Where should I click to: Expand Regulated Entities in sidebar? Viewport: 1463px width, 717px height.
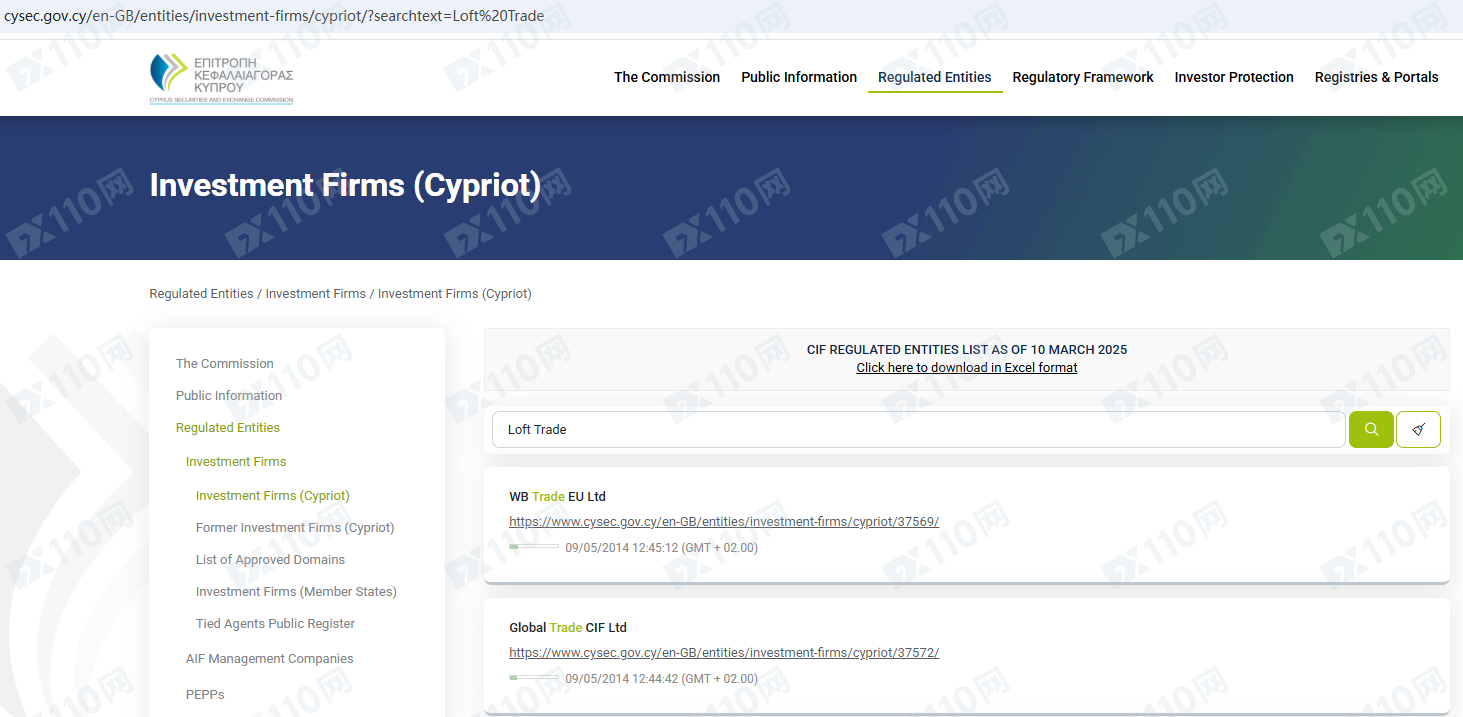pyautogui.click(x=227, y=427)
